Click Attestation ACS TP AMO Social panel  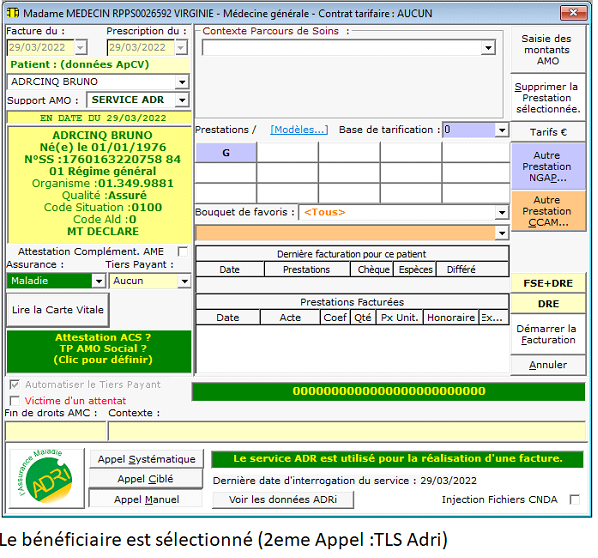99,351
